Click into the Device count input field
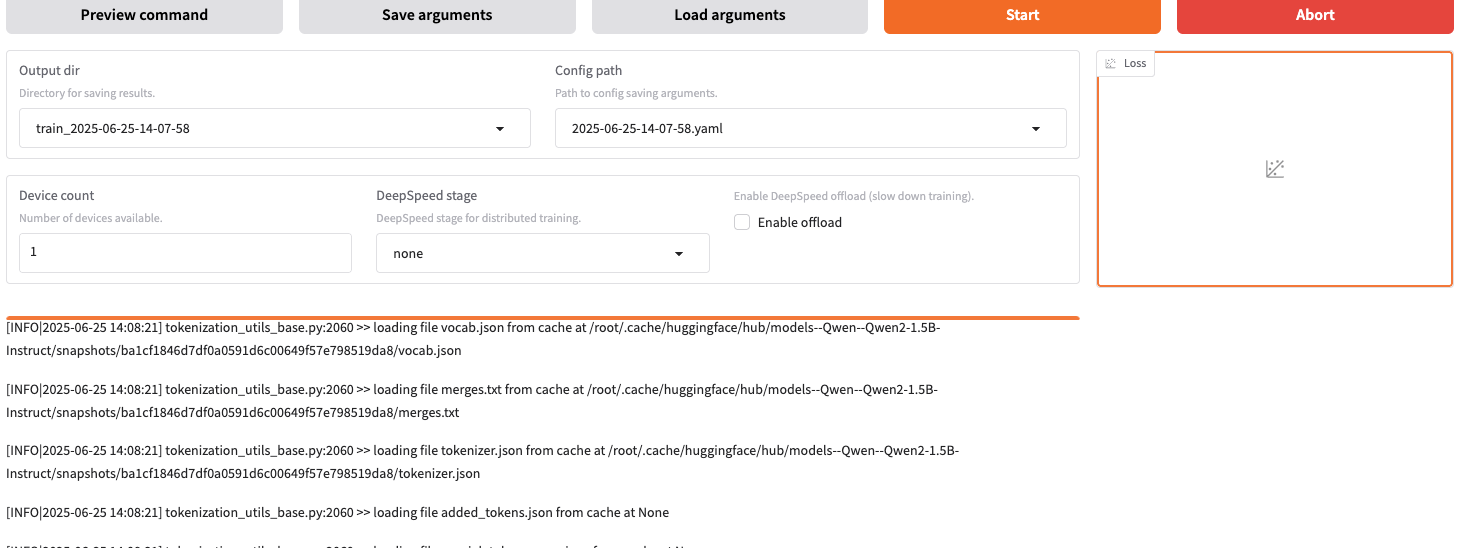This screenshot has width=1467, height=548. point(185,253)
